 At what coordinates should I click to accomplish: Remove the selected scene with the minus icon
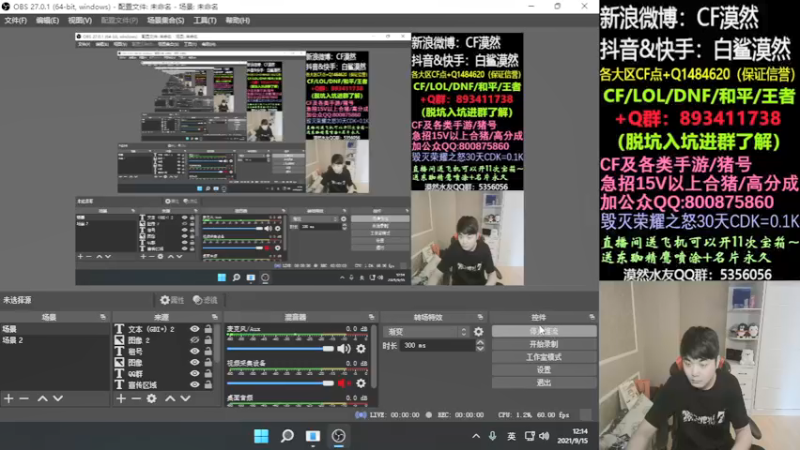(x=24, y=398)
